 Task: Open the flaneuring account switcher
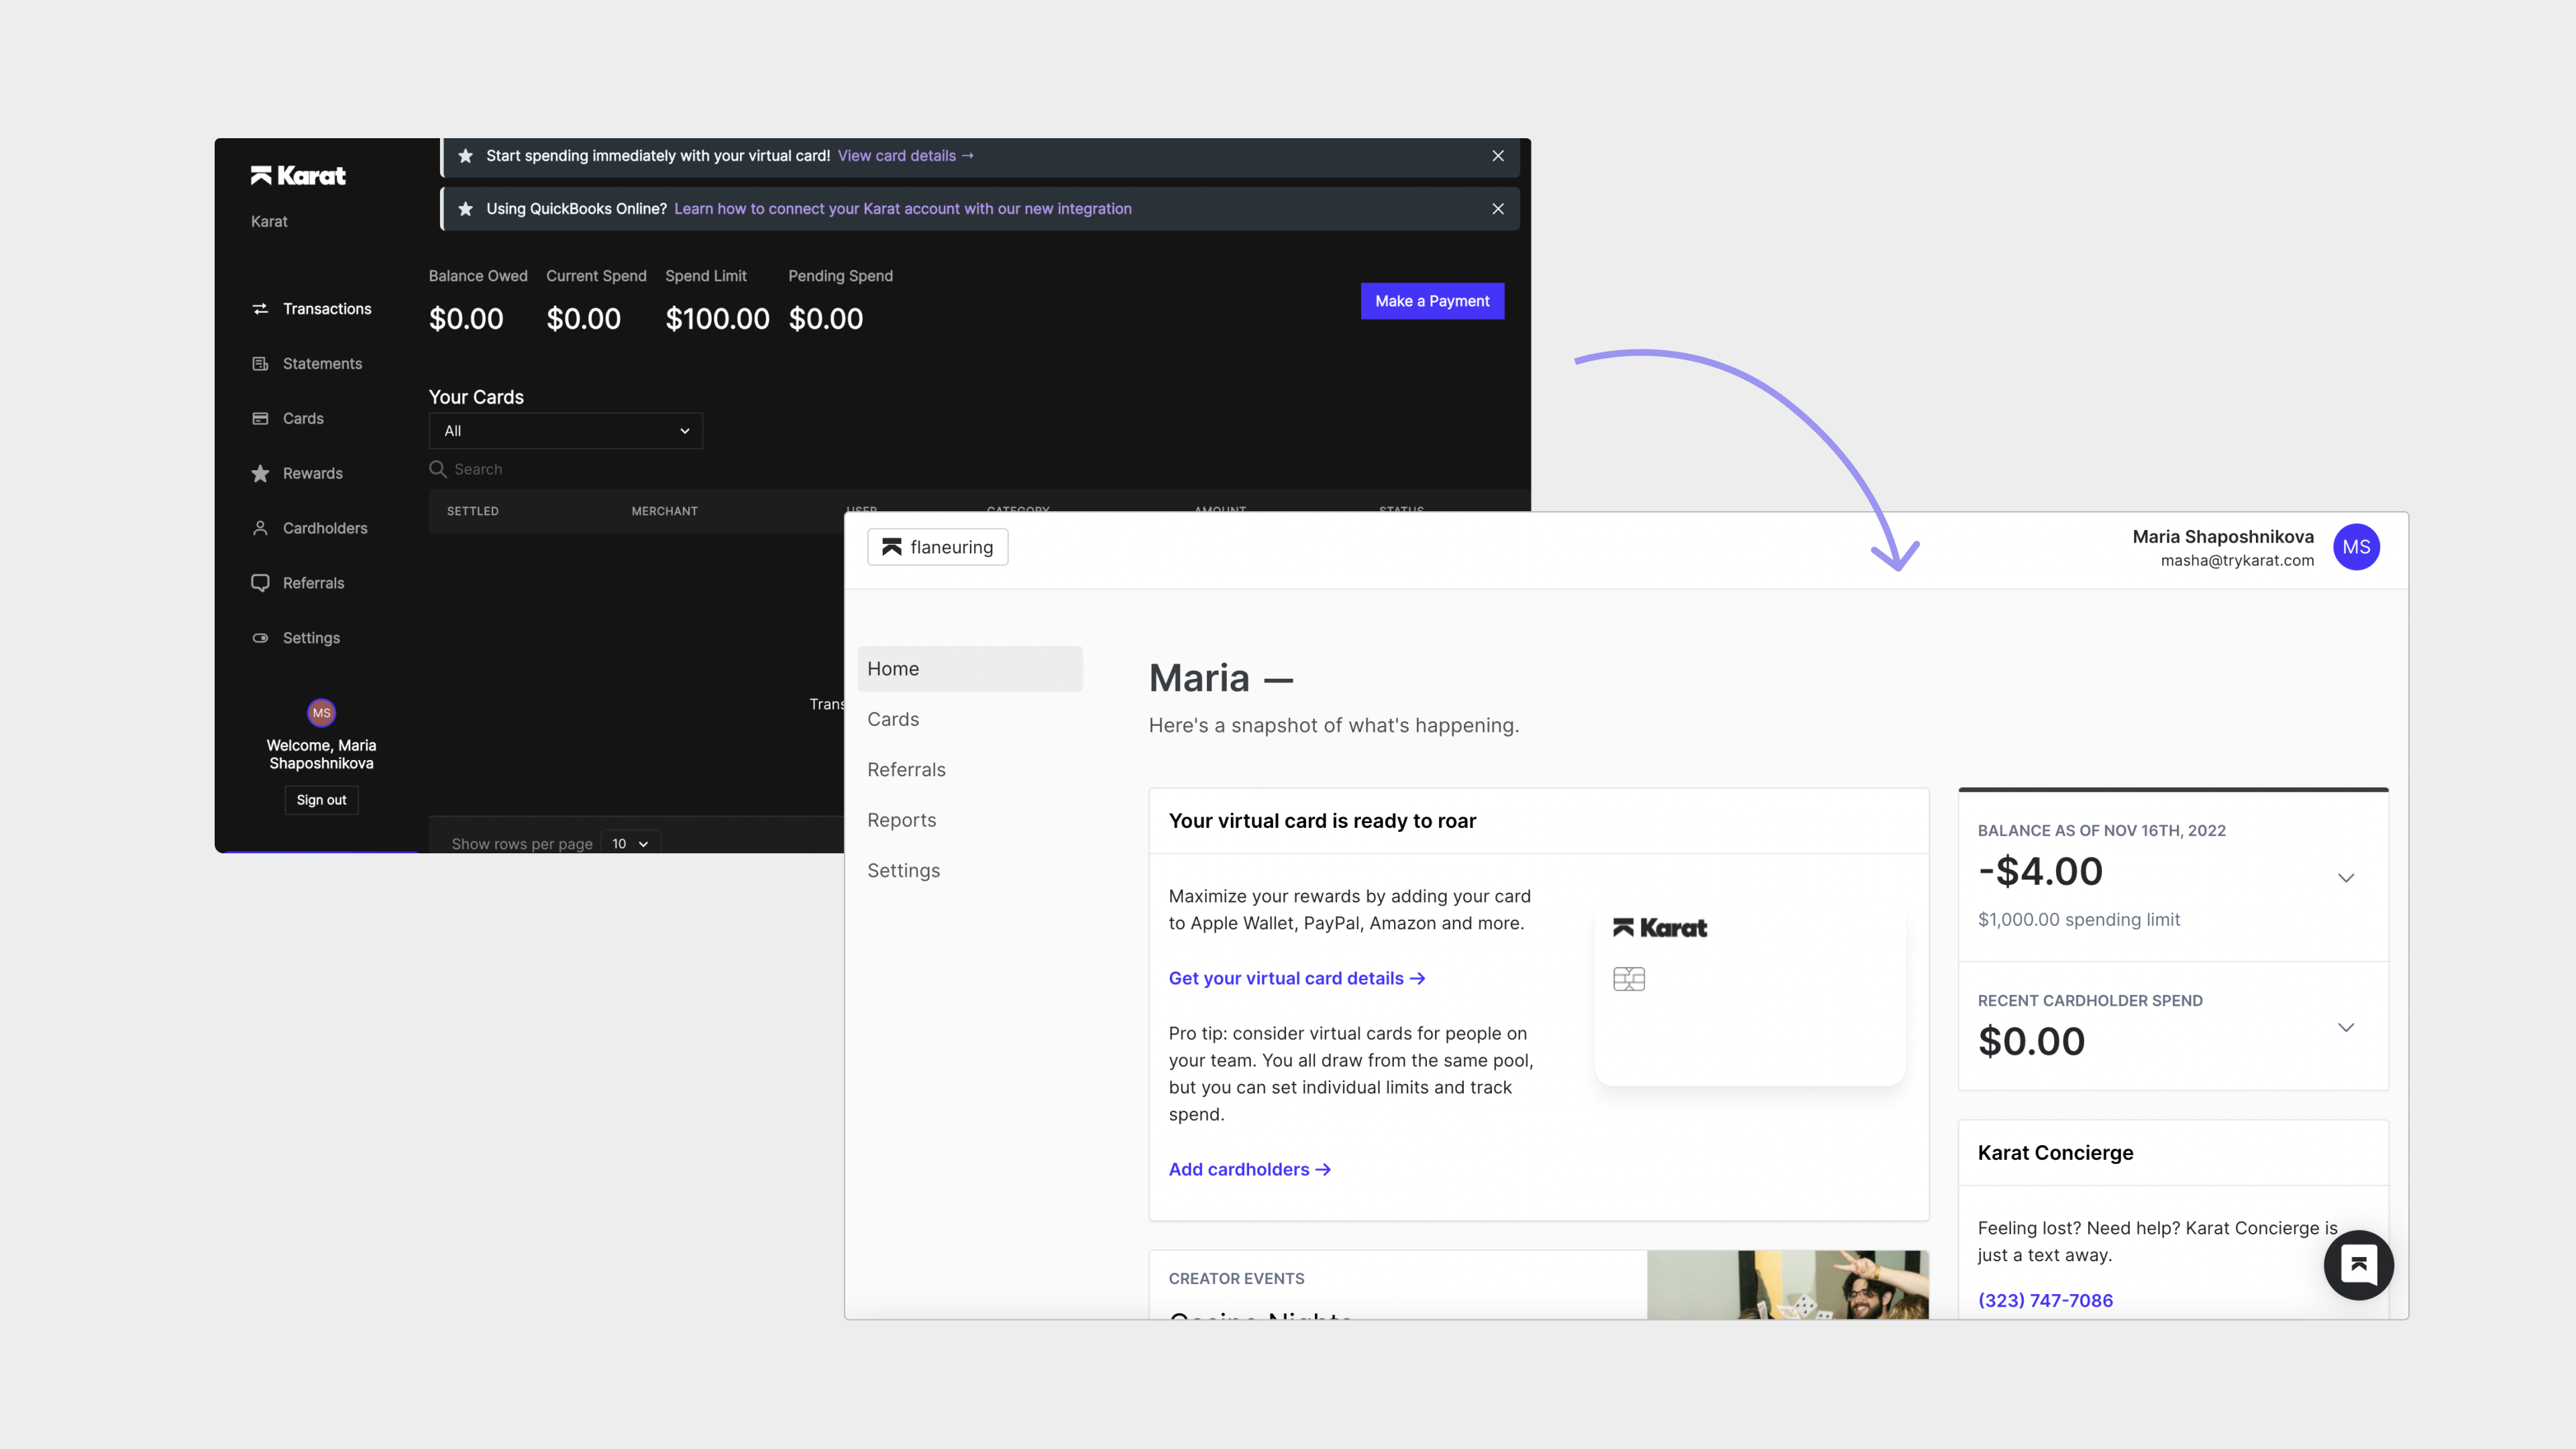point(937,547)
